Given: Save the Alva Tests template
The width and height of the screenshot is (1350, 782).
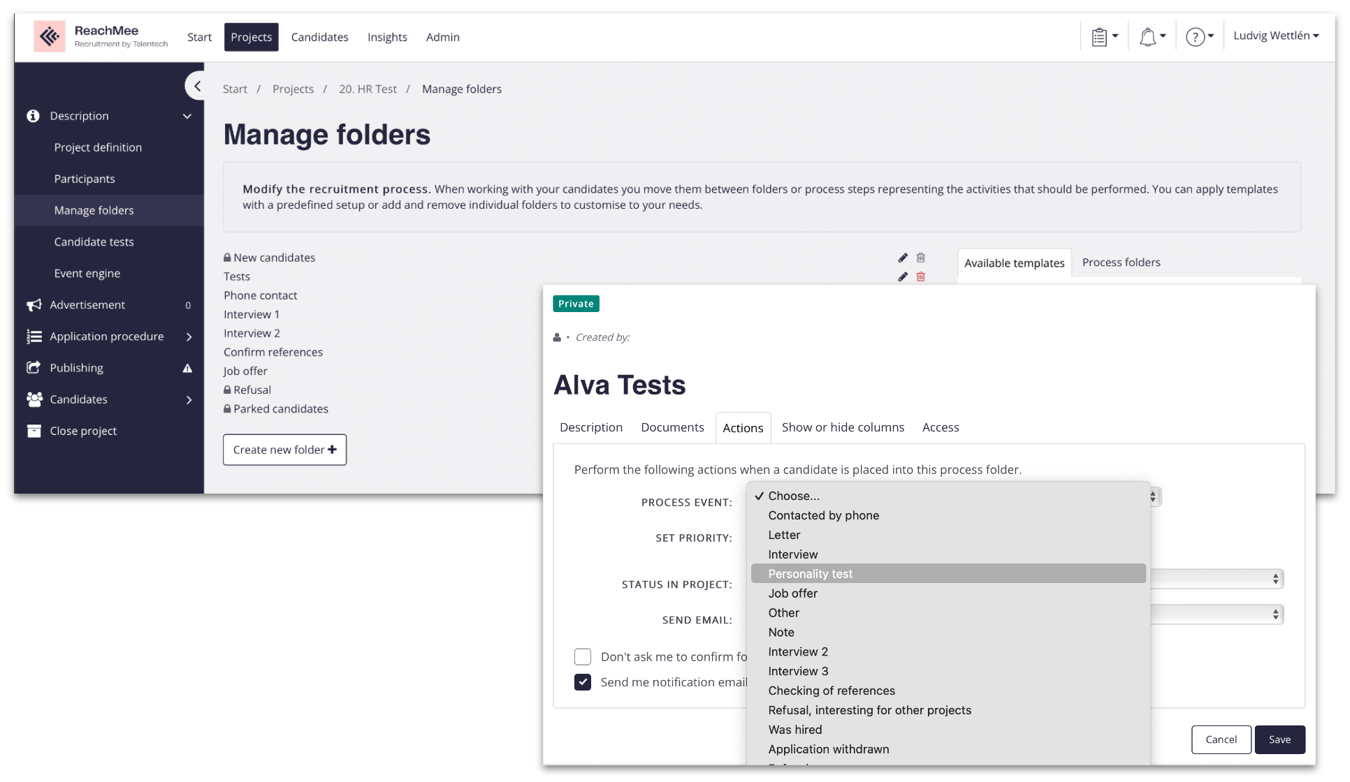Looking at the screenshot, I should coord(1280,739).
